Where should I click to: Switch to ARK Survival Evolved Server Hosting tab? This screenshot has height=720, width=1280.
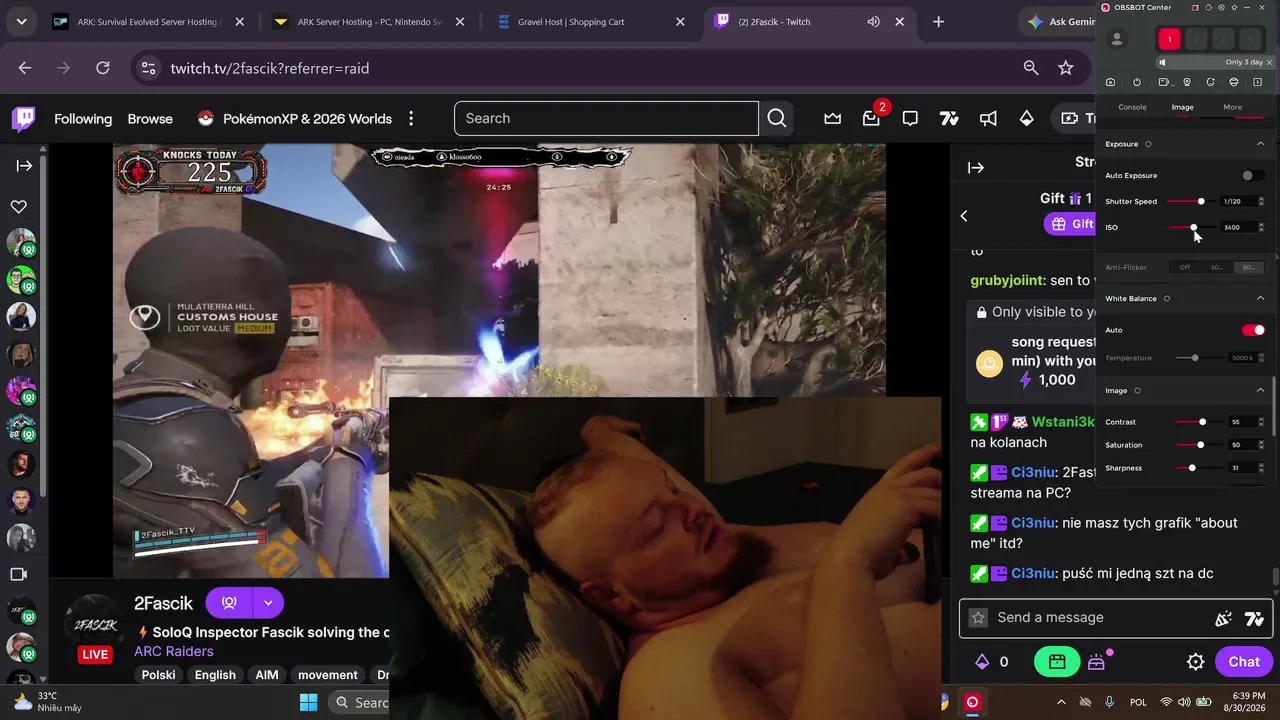coord(148,22)
